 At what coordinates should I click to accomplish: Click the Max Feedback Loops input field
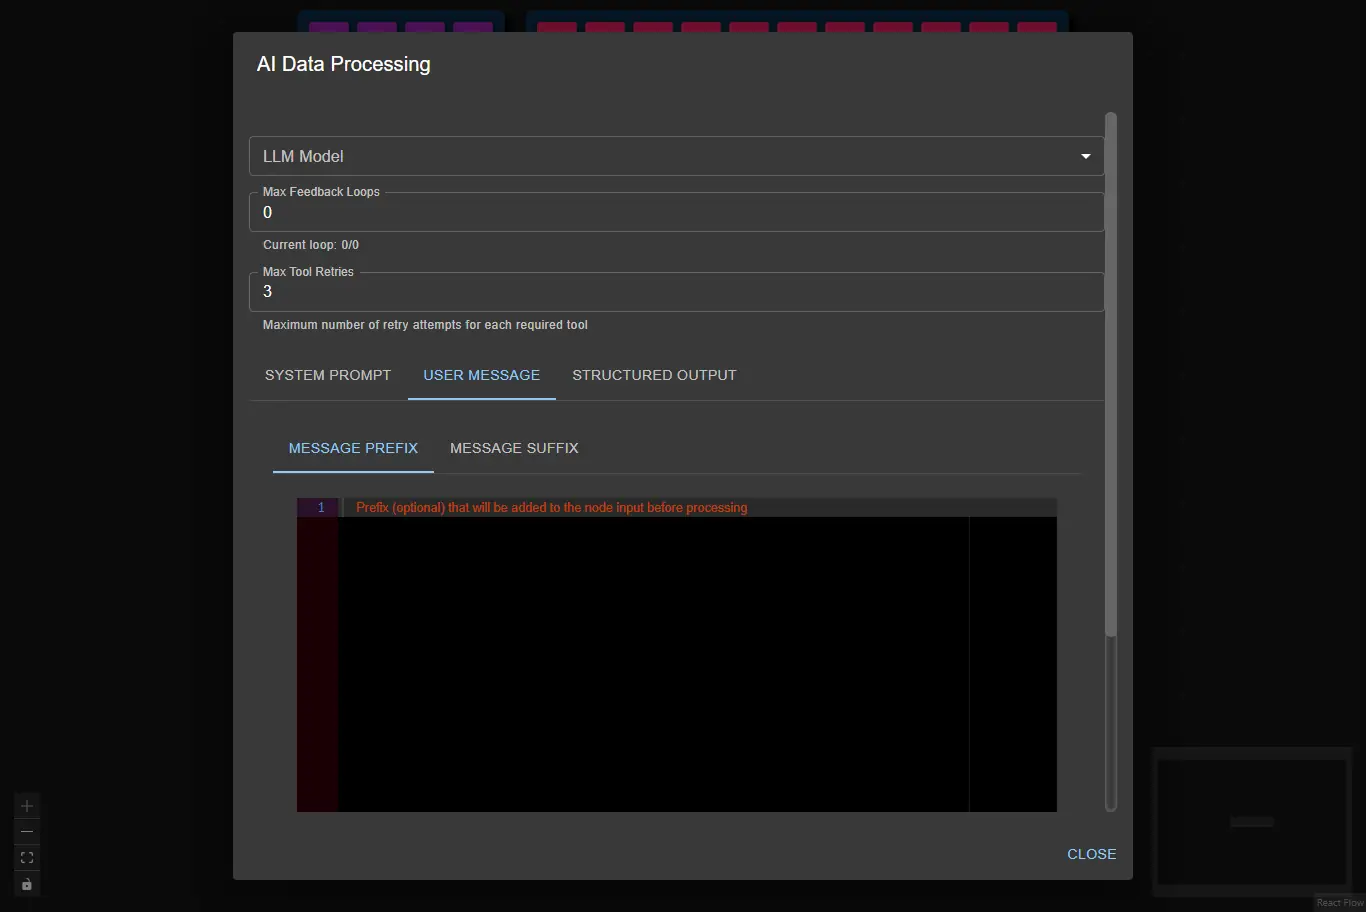(x=676, y=212)
